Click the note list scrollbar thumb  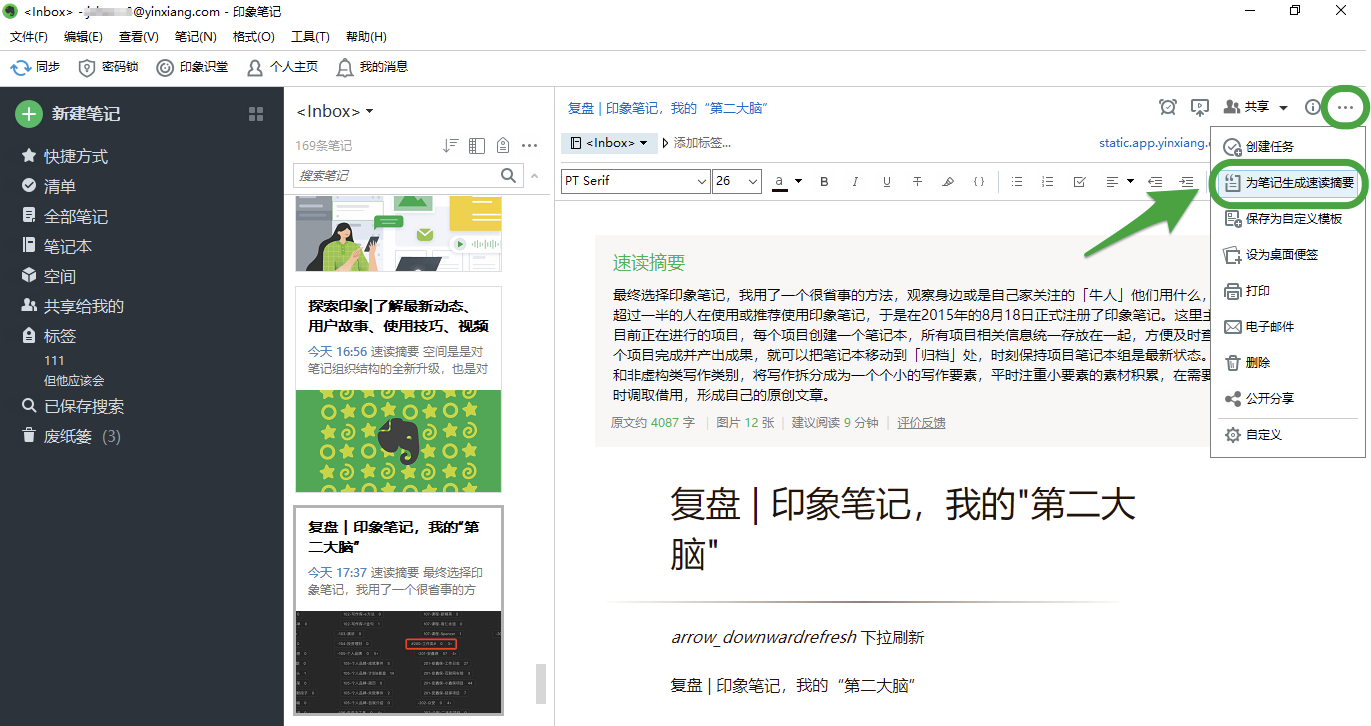[541, 684]
